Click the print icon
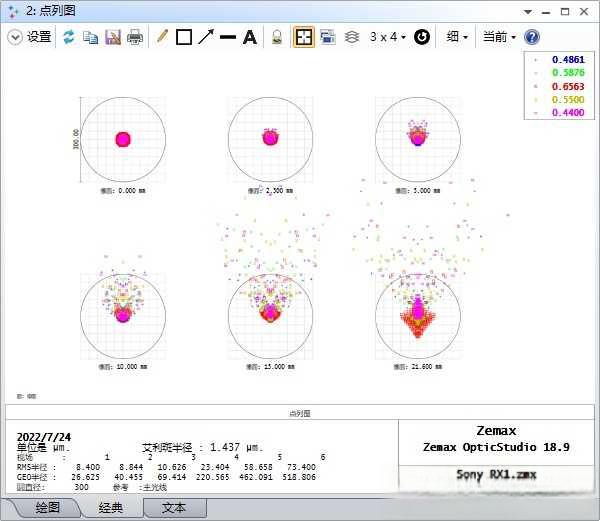 (x=135, y=37)
